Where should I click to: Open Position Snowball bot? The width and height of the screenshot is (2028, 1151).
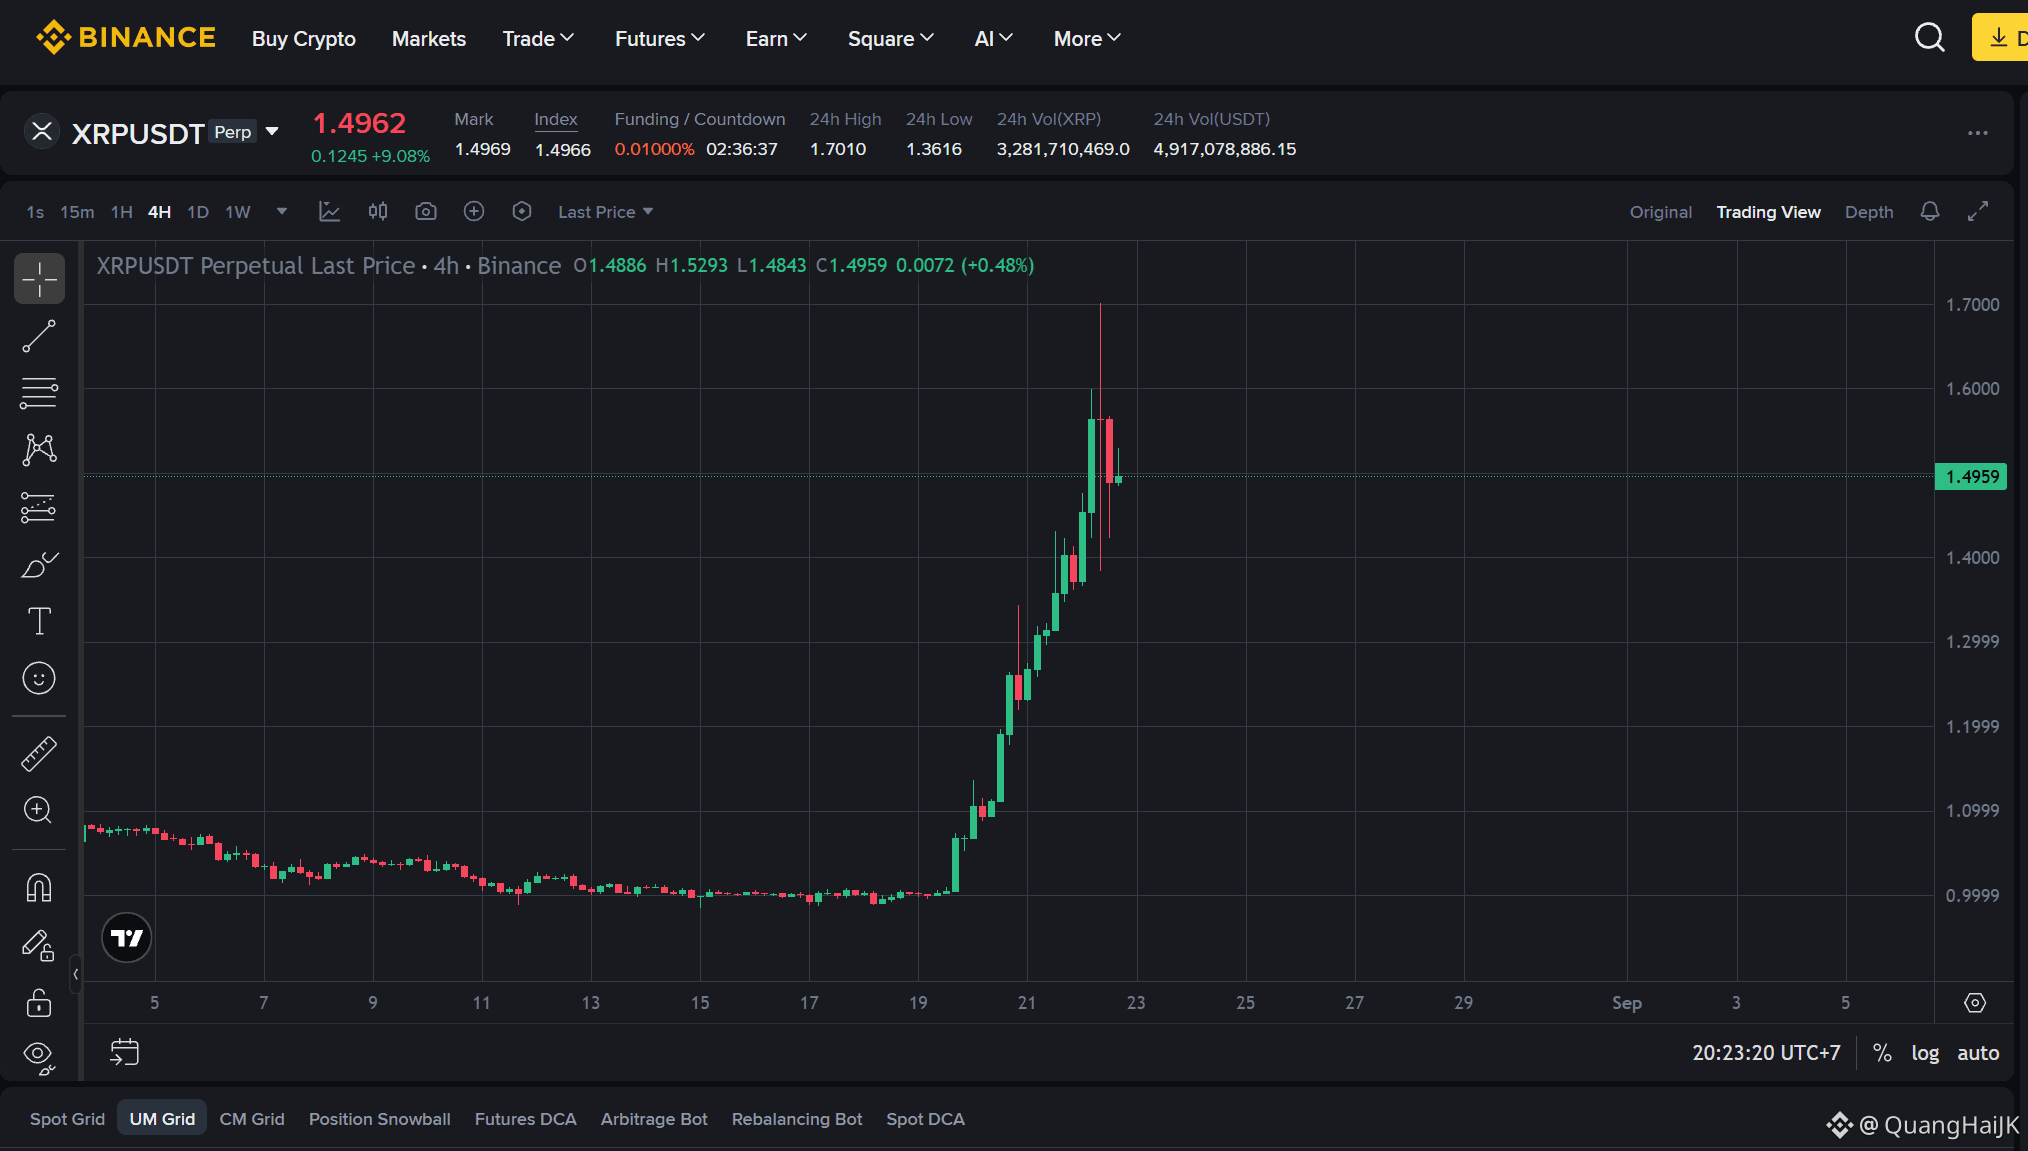(x=380, y=1119)
